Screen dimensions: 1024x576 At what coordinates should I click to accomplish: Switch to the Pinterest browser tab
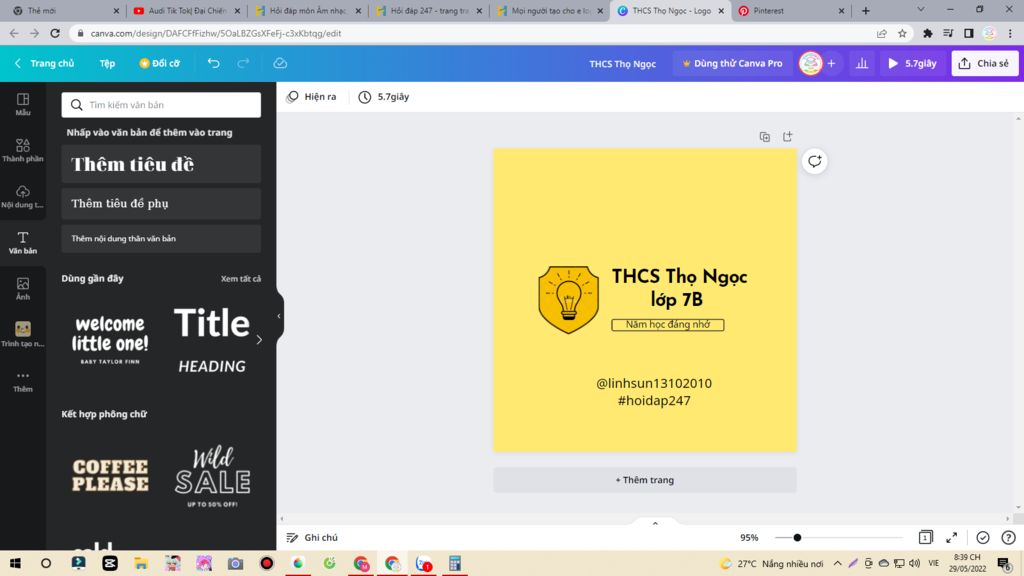point(791,10)
